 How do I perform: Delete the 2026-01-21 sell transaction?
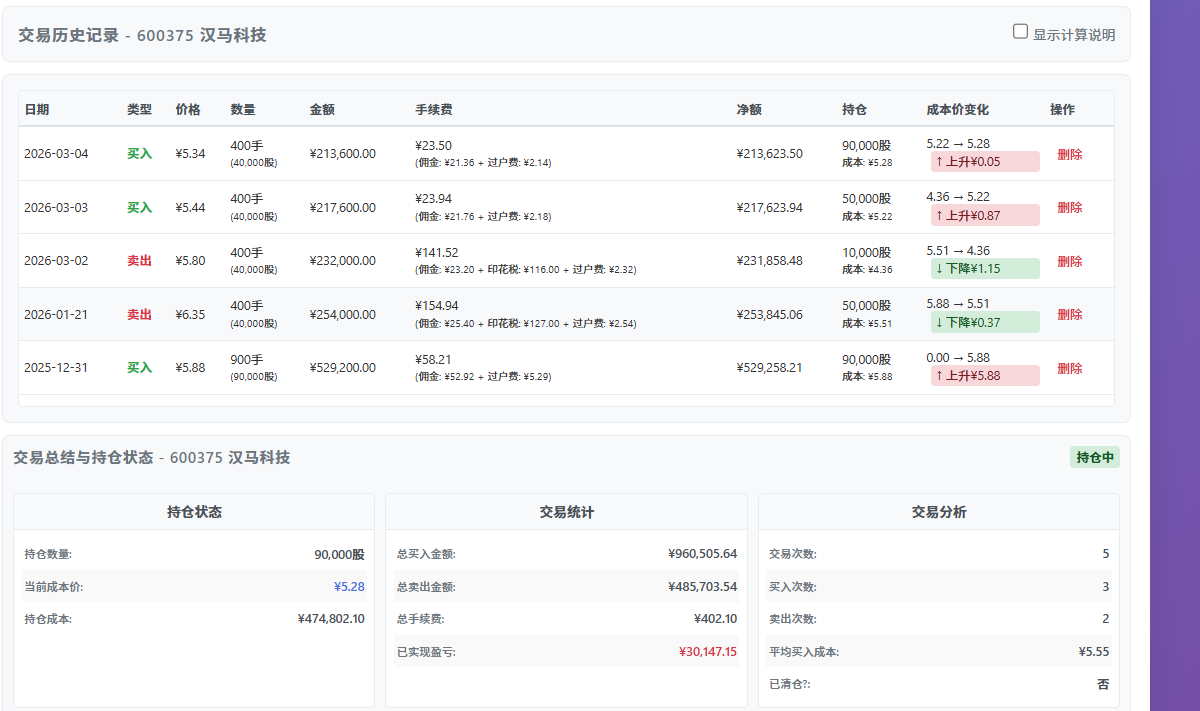click(x=1069, y=314)
